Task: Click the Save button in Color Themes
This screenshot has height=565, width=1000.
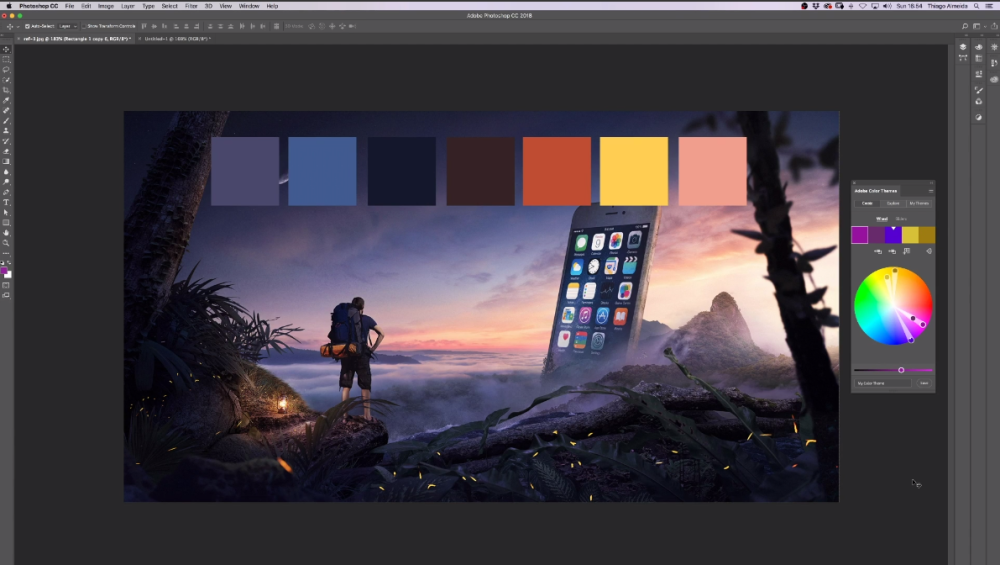Action: [924, 383]
